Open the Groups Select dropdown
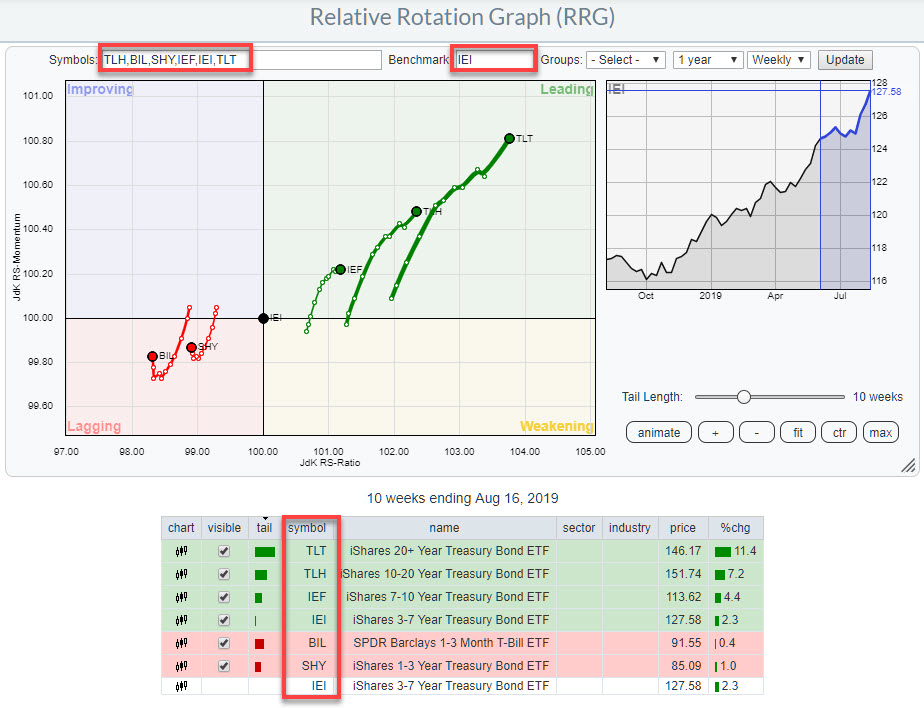This screenshot has height=708, width=924. coord(625,60)
